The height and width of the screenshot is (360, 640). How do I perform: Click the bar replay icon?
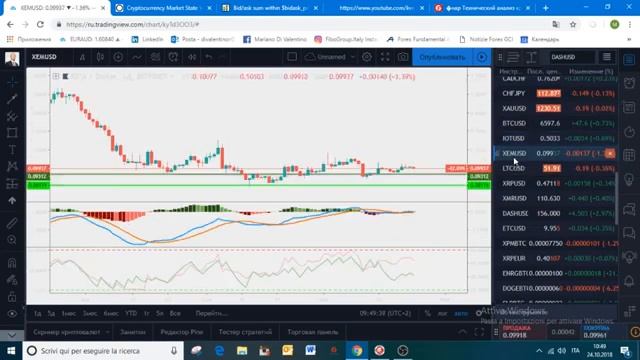coord(192,57)
